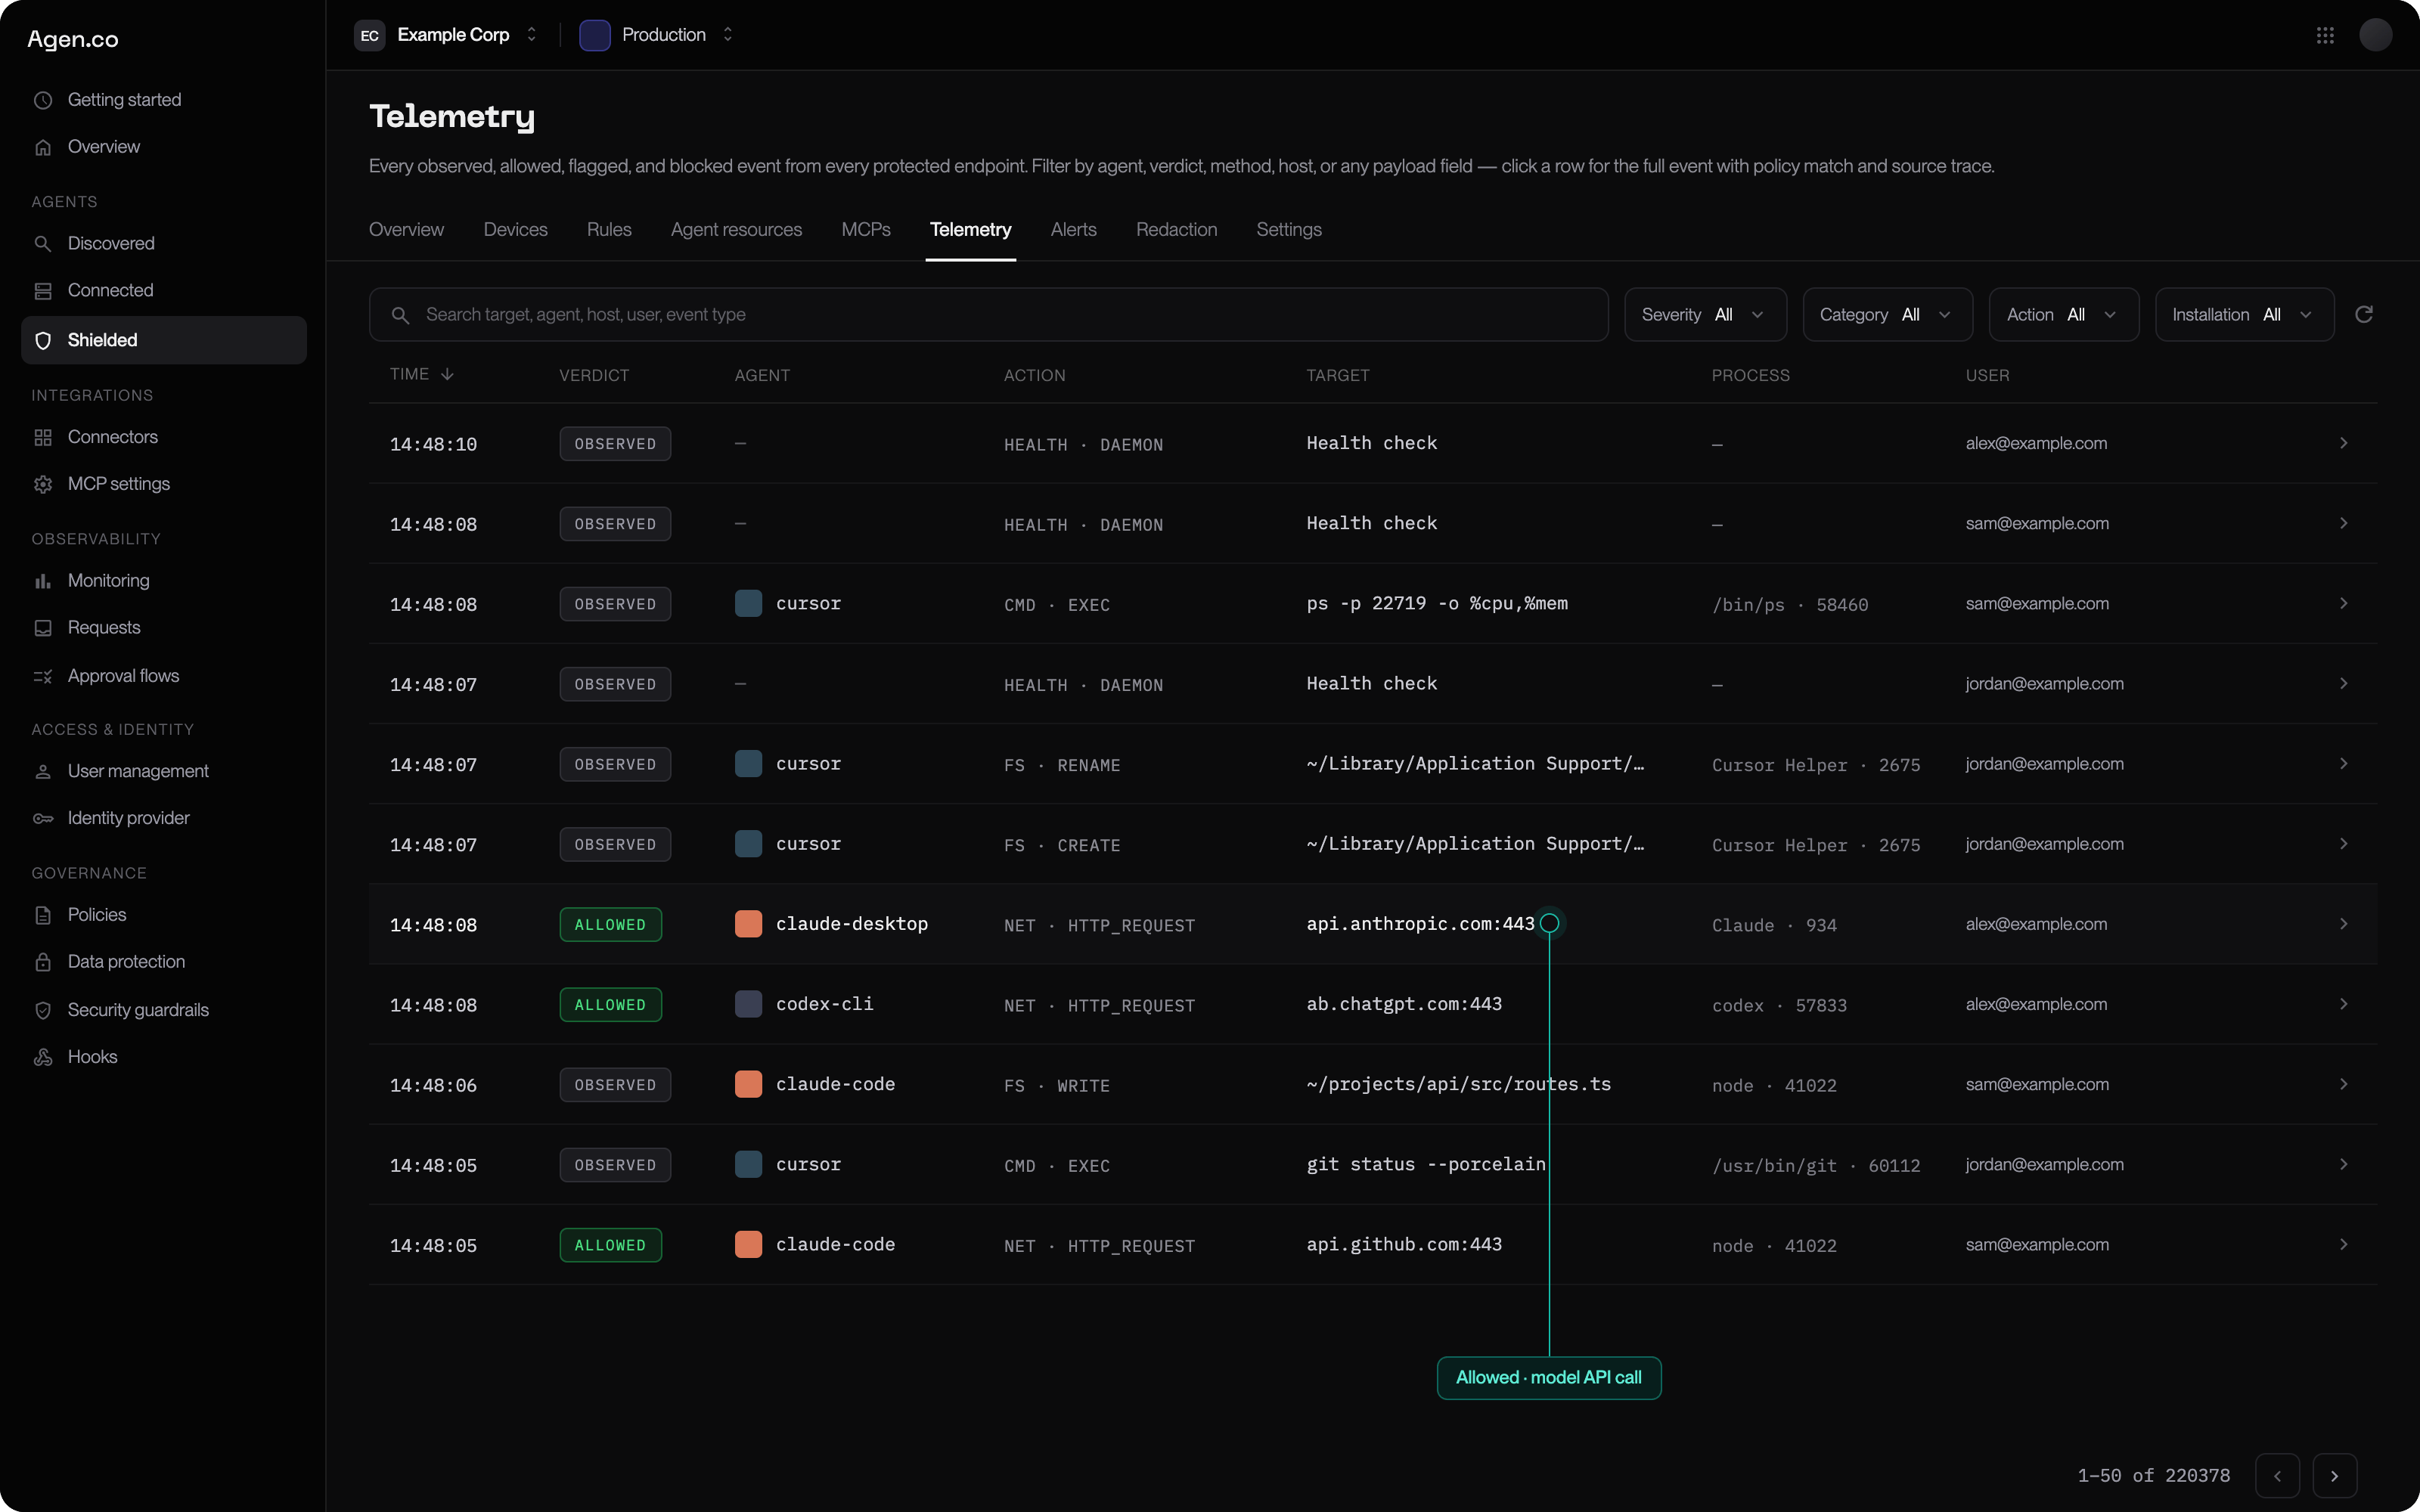2420x1512 pixels.
Task: Click the ab.chatgpt.com:443 target
Action: tap(1404, 1004)
